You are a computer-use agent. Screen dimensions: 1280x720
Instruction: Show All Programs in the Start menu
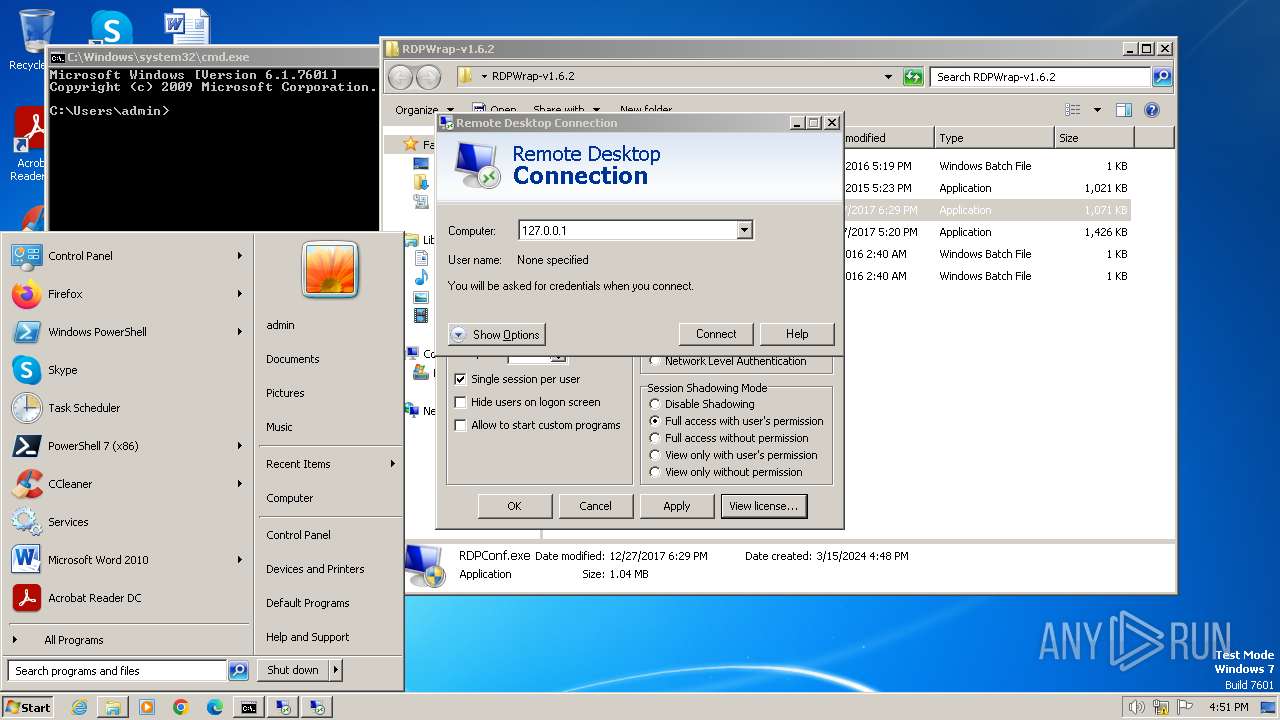[x=126, y=640]
